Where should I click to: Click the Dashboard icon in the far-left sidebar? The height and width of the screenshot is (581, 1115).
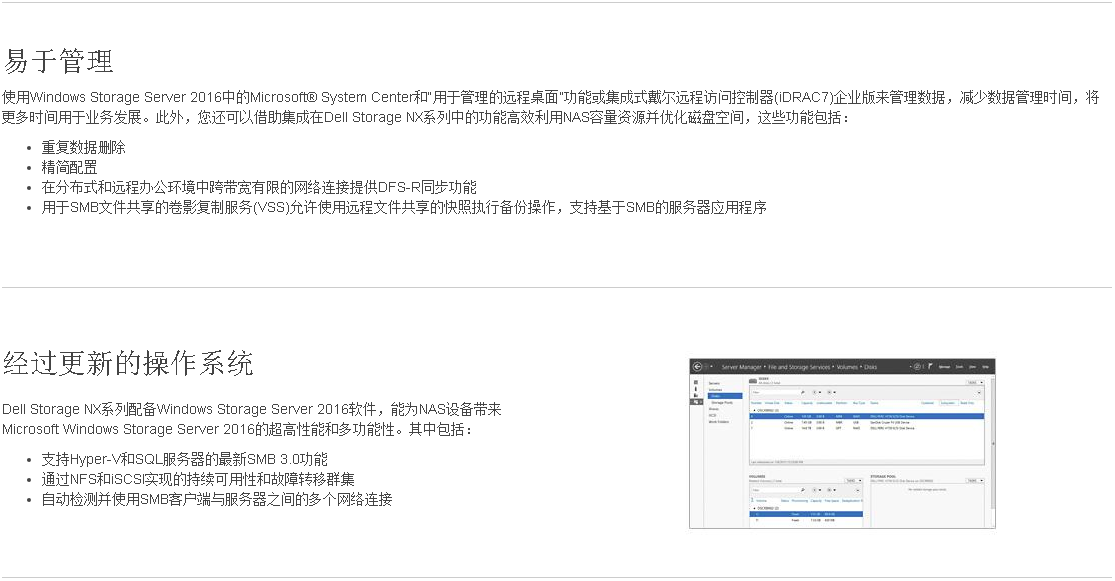(x=696, y=382)
